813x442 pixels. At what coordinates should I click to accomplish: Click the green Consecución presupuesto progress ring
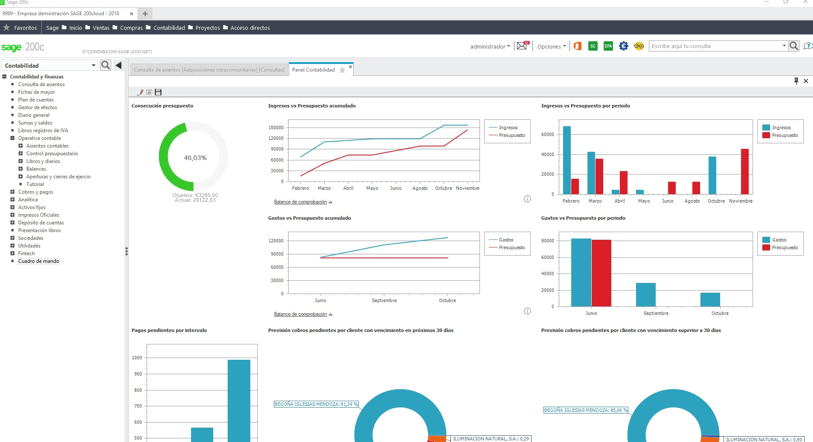[193, 157]
